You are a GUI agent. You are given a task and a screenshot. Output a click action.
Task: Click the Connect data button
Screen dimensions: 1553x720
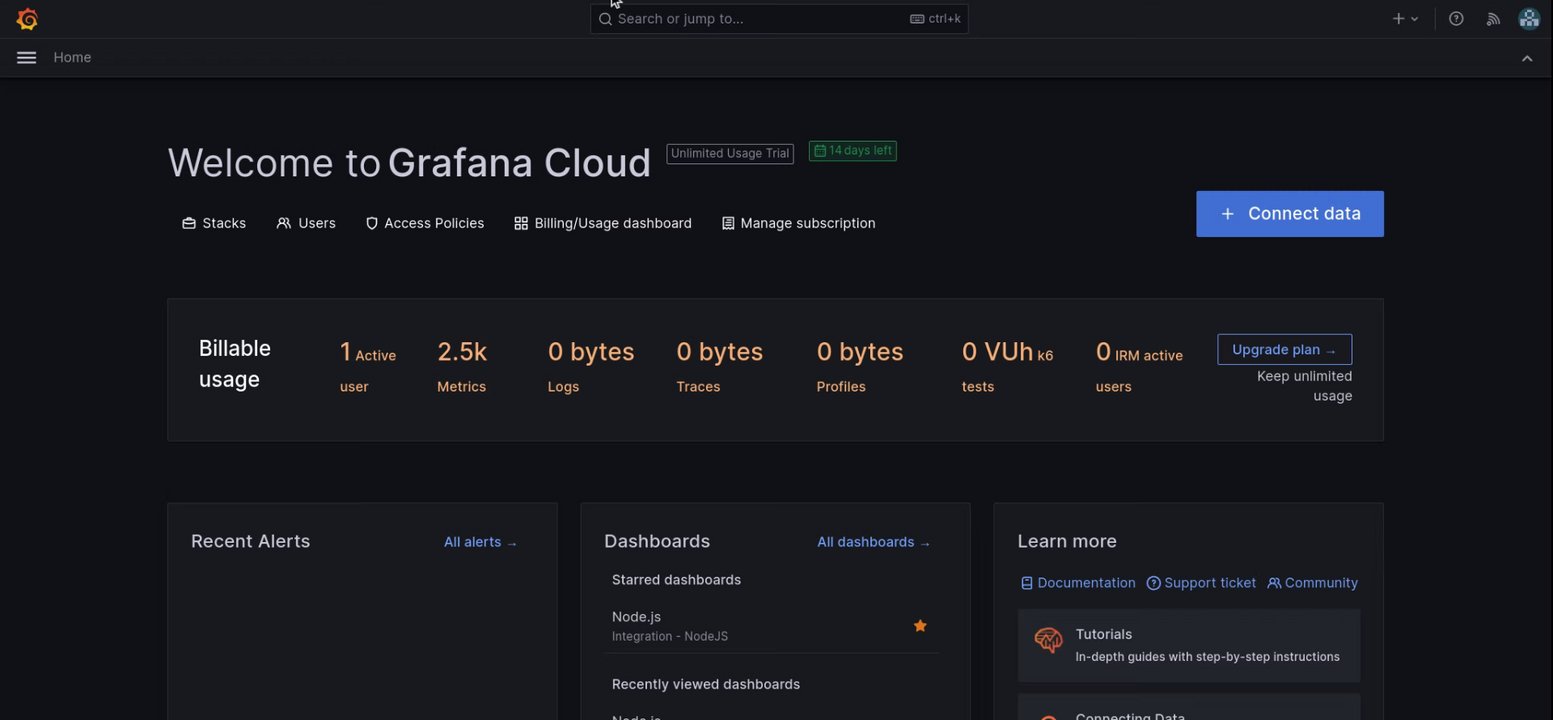pos(1290,214)
